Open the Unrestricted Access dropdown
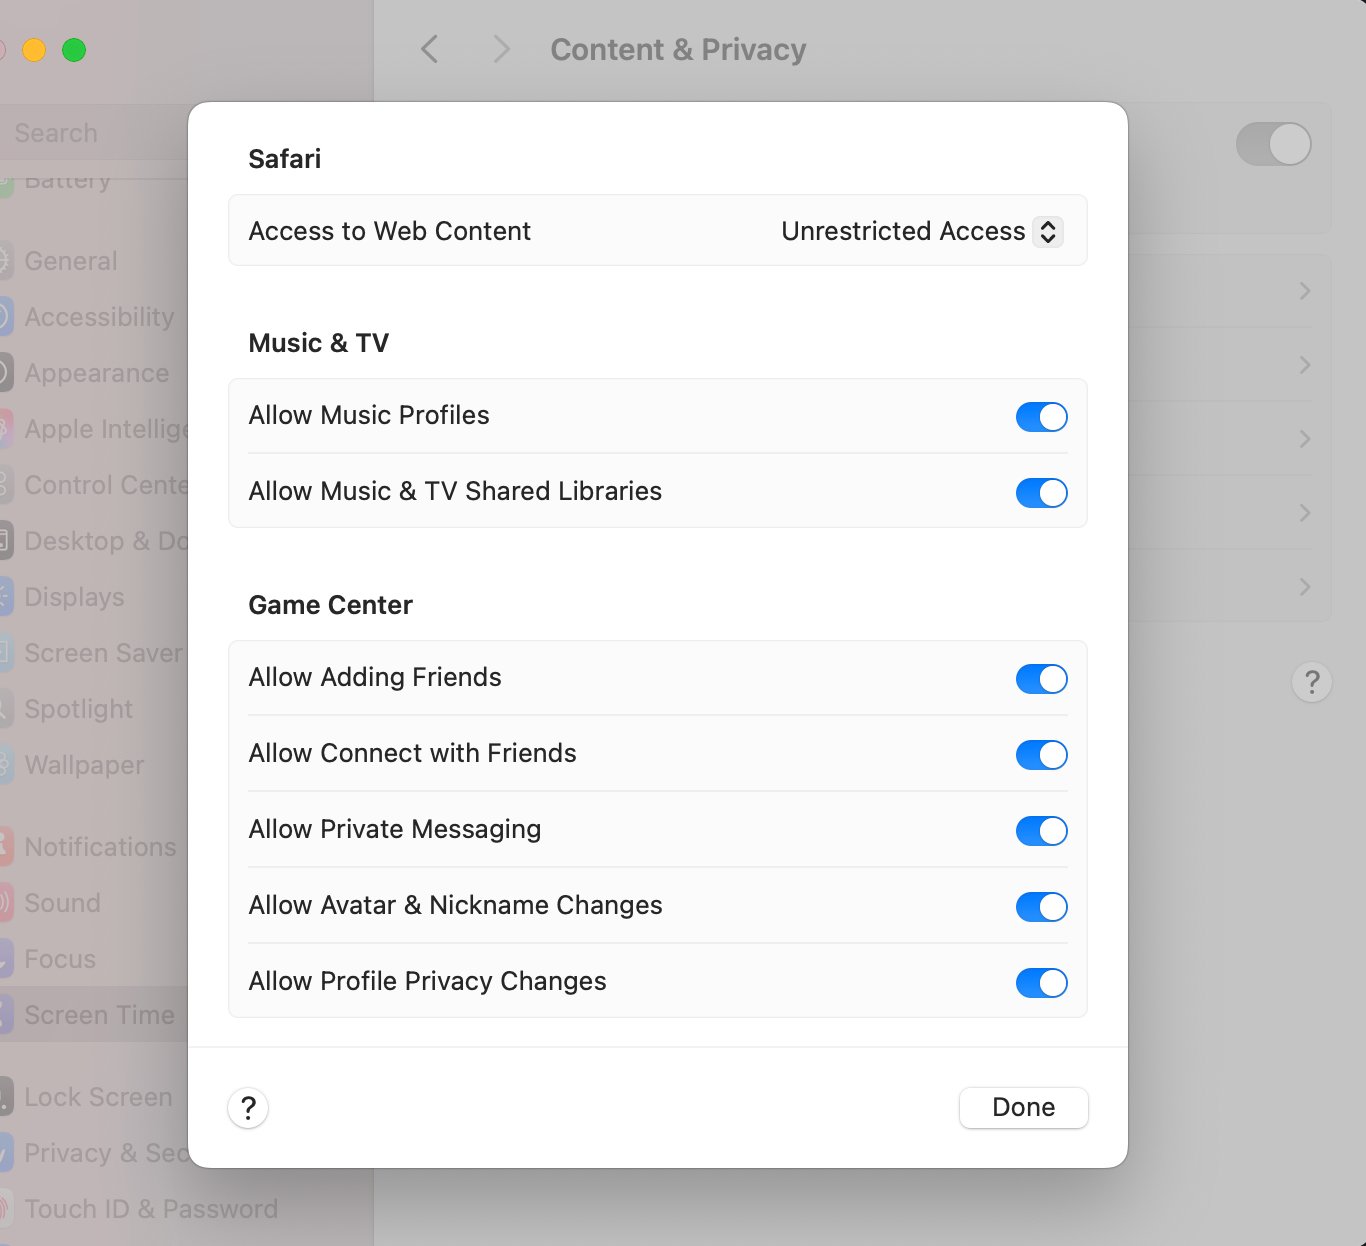Screen dimensions: 1366x1246 pos(921,231)
